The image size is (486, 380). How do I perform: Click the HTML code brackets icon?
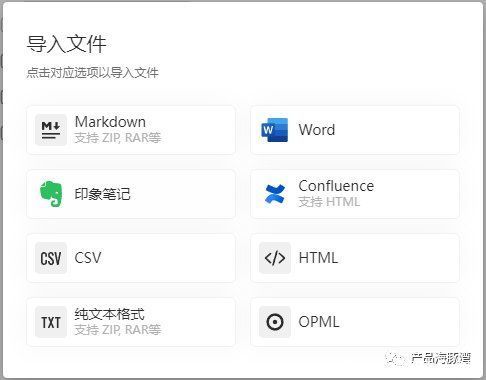pyautogui.click(x=275, y=258)
